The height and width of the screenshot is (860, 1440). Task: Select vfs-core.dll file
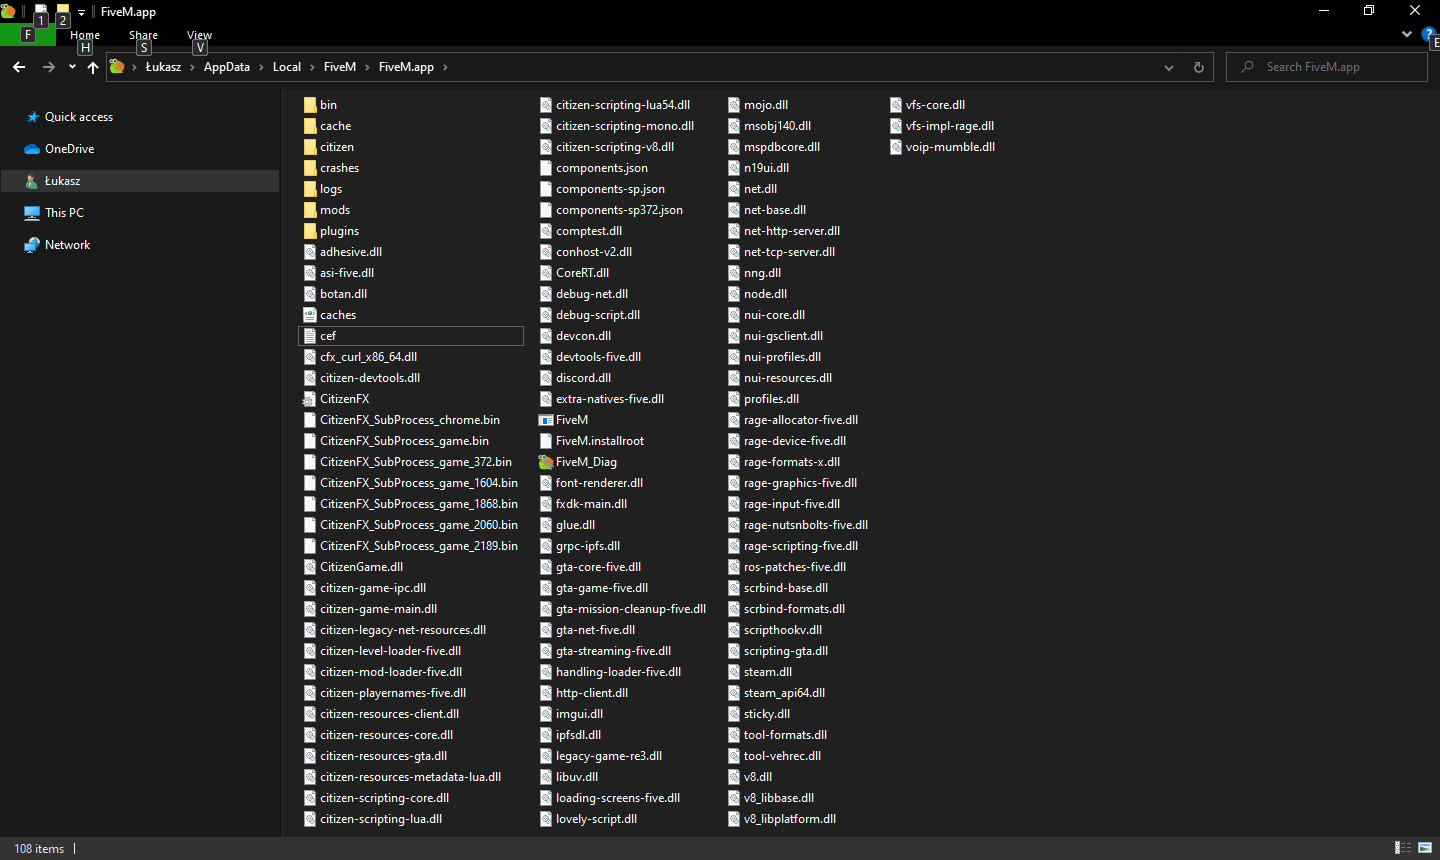pyautogui.click(x=927, y=105)
